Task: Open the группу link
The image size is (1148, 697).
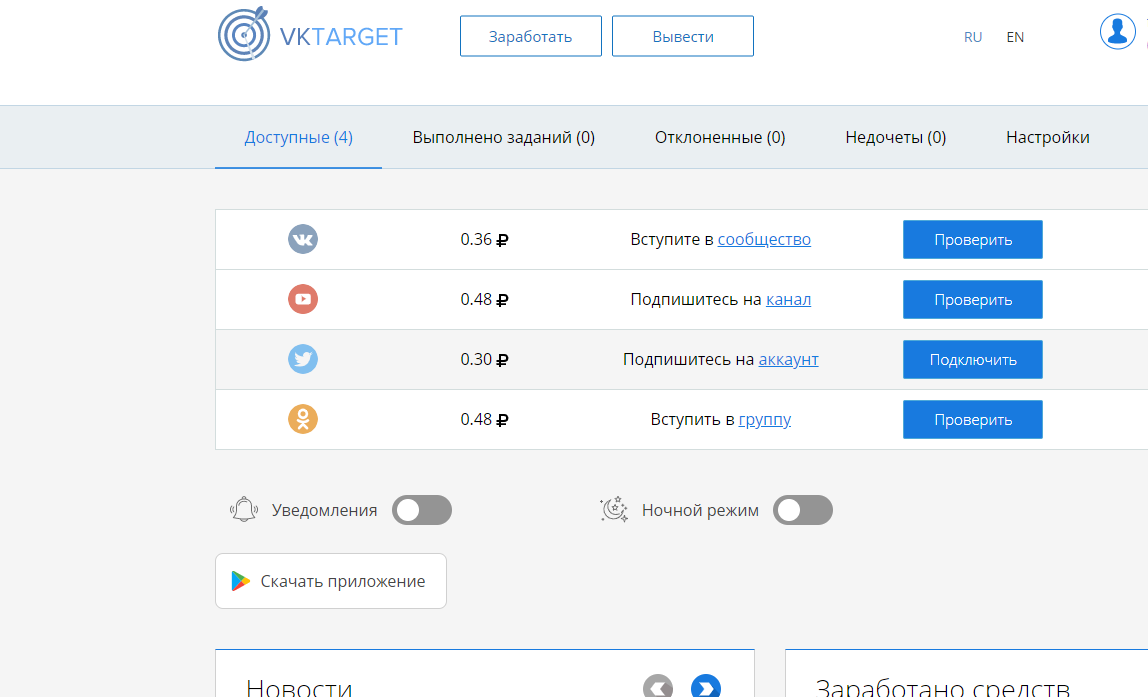Action: (x=765, y=420)
